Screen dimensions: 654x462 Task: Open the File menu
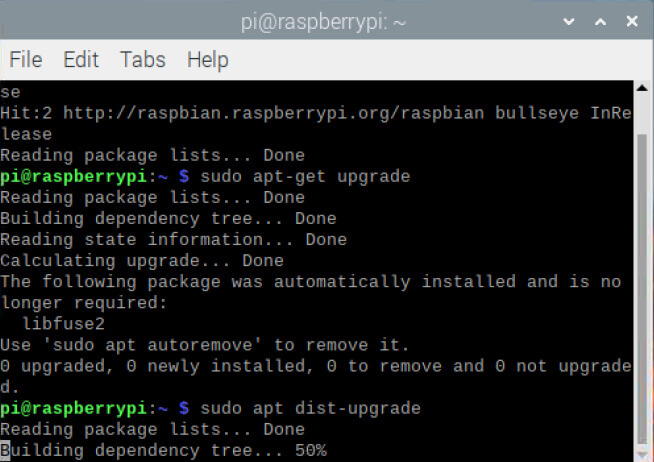coord(25,60)
